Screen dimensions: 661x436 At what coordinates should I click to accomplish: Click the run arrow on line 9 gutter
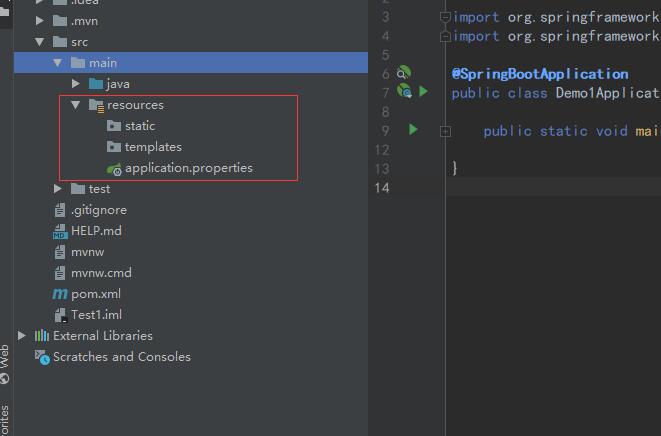[x=413, y=130]
